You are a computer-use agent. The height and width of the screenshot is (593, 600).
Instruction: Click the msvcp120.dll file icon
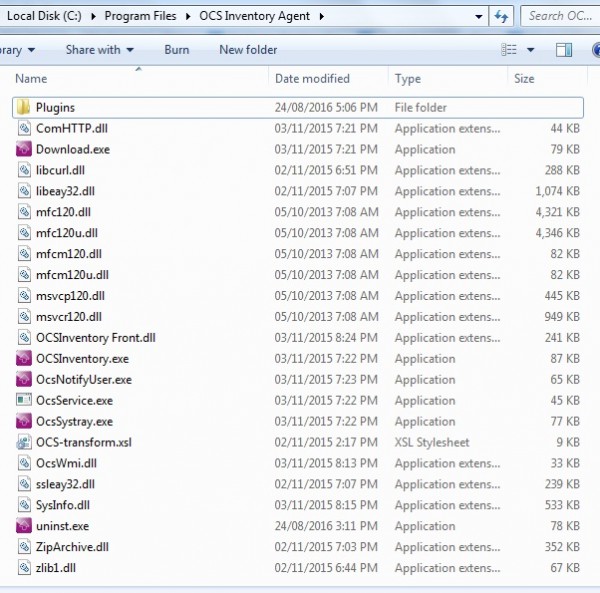24,296
